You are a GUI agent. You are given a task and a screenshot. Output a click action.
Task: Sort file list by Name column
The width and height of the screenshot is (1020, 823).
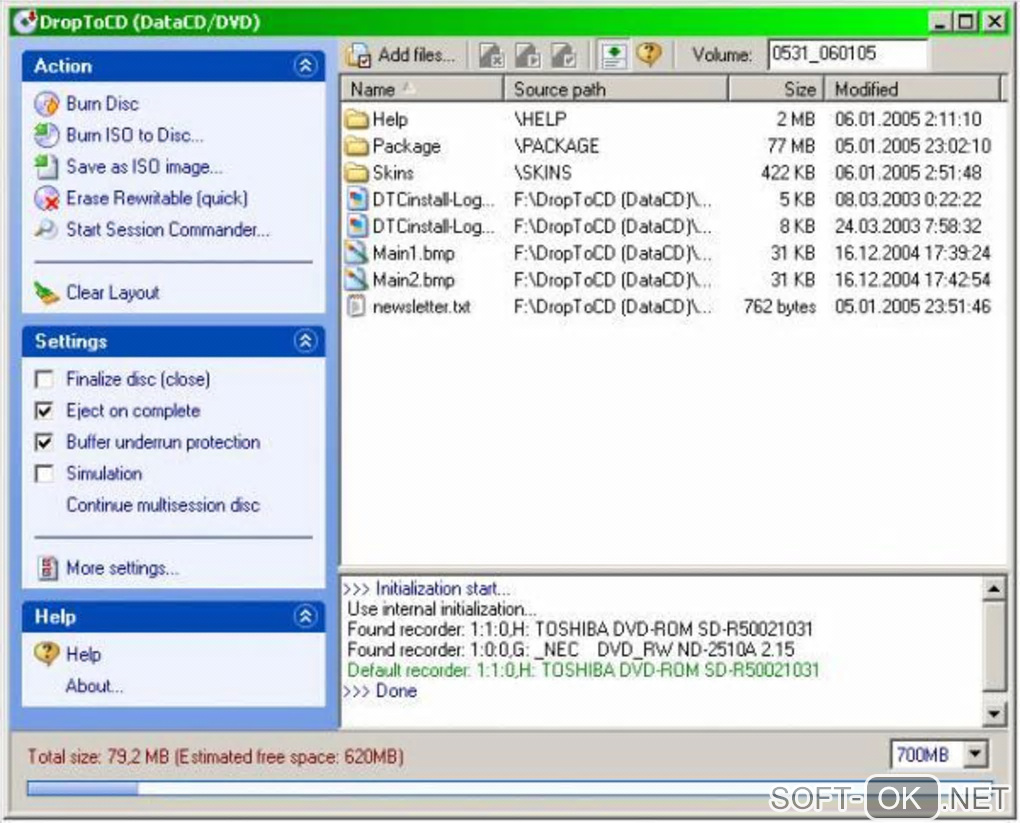point(422,89)
